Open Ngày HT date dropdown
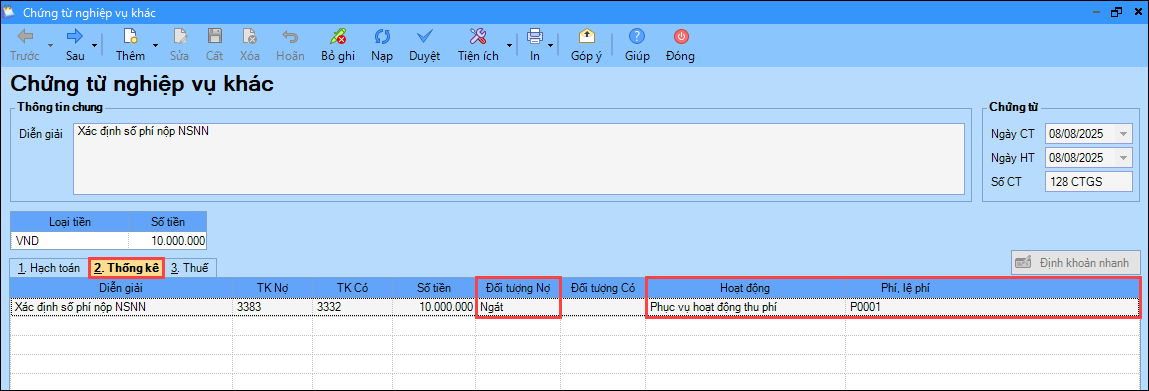Viewport: 1149px width, 391px height. pyautogui.click(x=1123, y=157)
